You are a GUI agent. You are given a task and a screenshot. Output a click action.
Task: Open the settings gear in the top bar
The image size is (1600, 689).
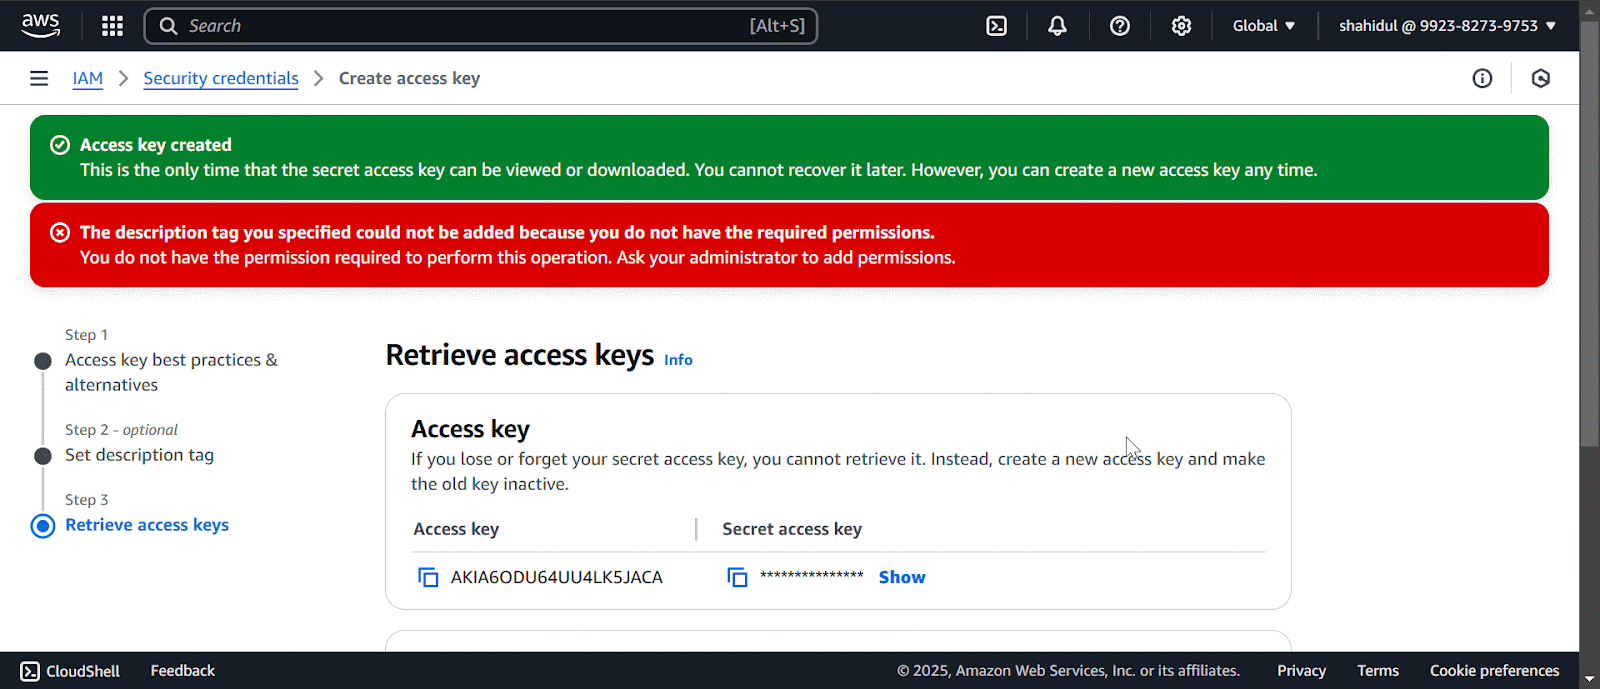point(1181,26)
